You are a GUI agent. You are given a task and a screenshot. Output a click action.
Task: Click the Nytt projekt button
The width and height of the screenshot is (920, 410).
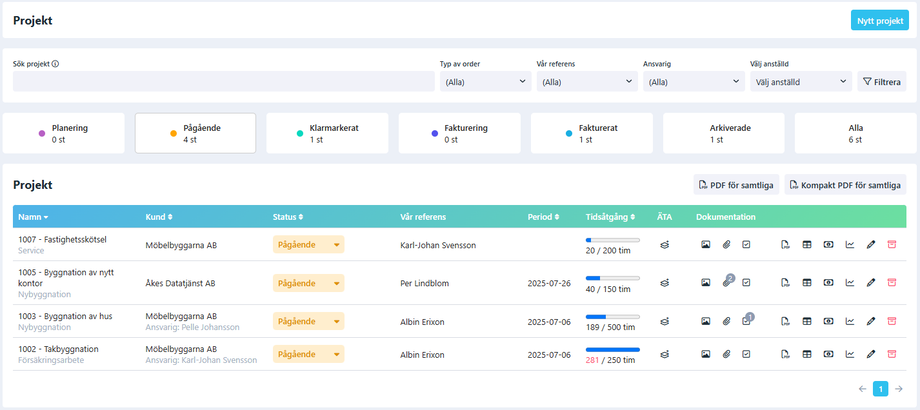(879, 20)
